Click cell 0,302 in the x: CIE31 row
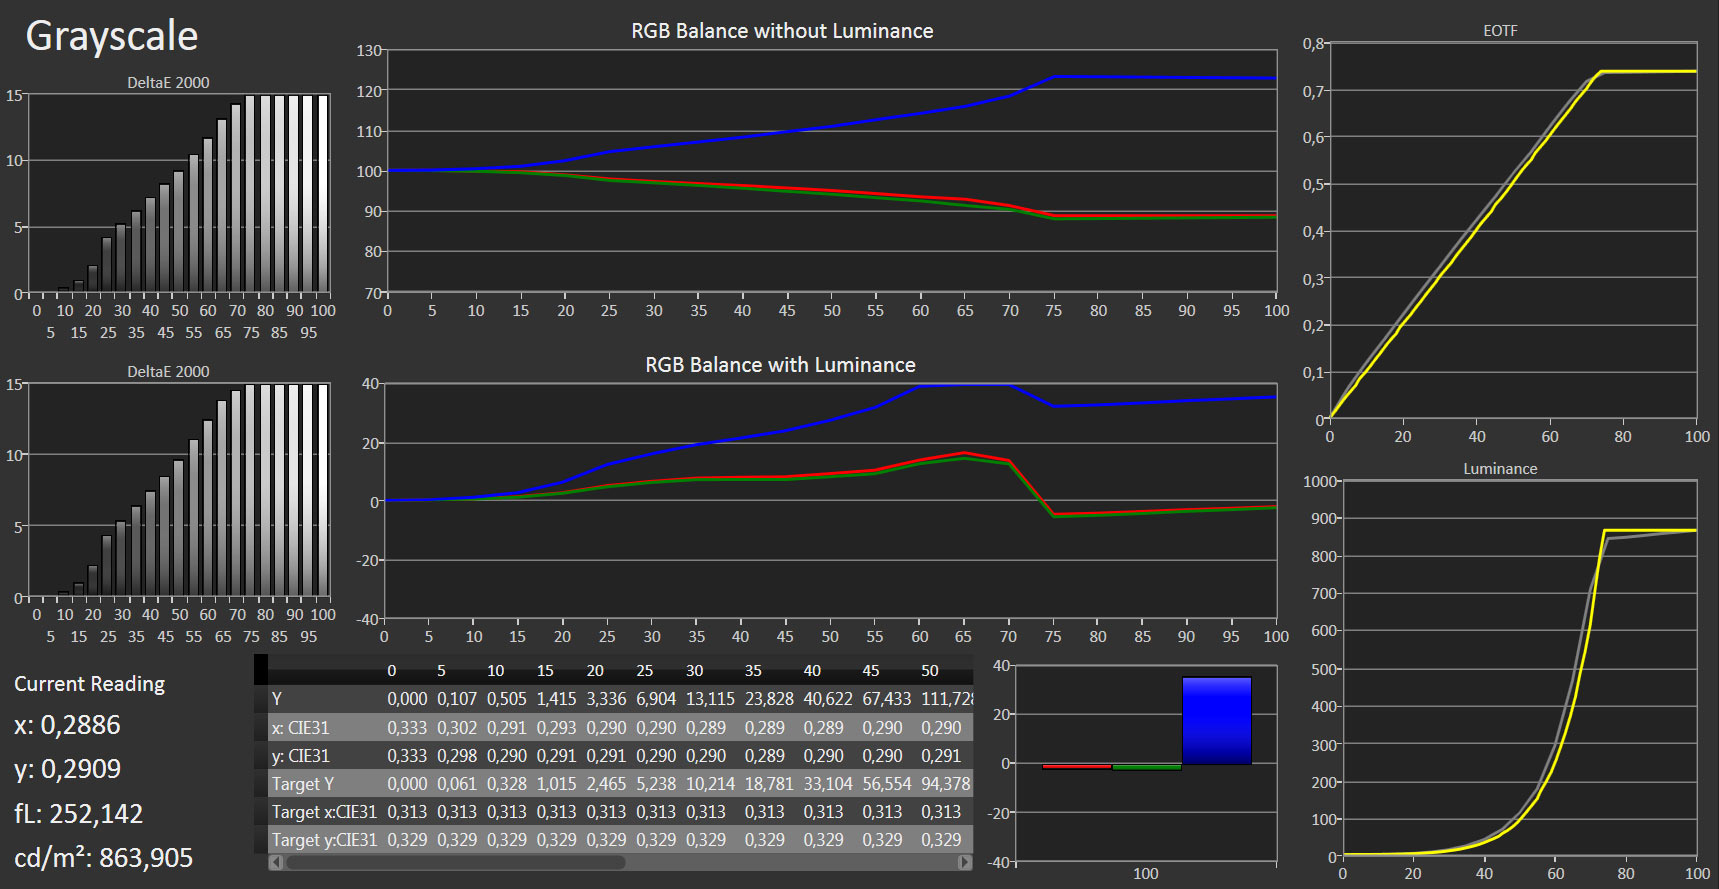1719x889 pixels. [457, 728]
